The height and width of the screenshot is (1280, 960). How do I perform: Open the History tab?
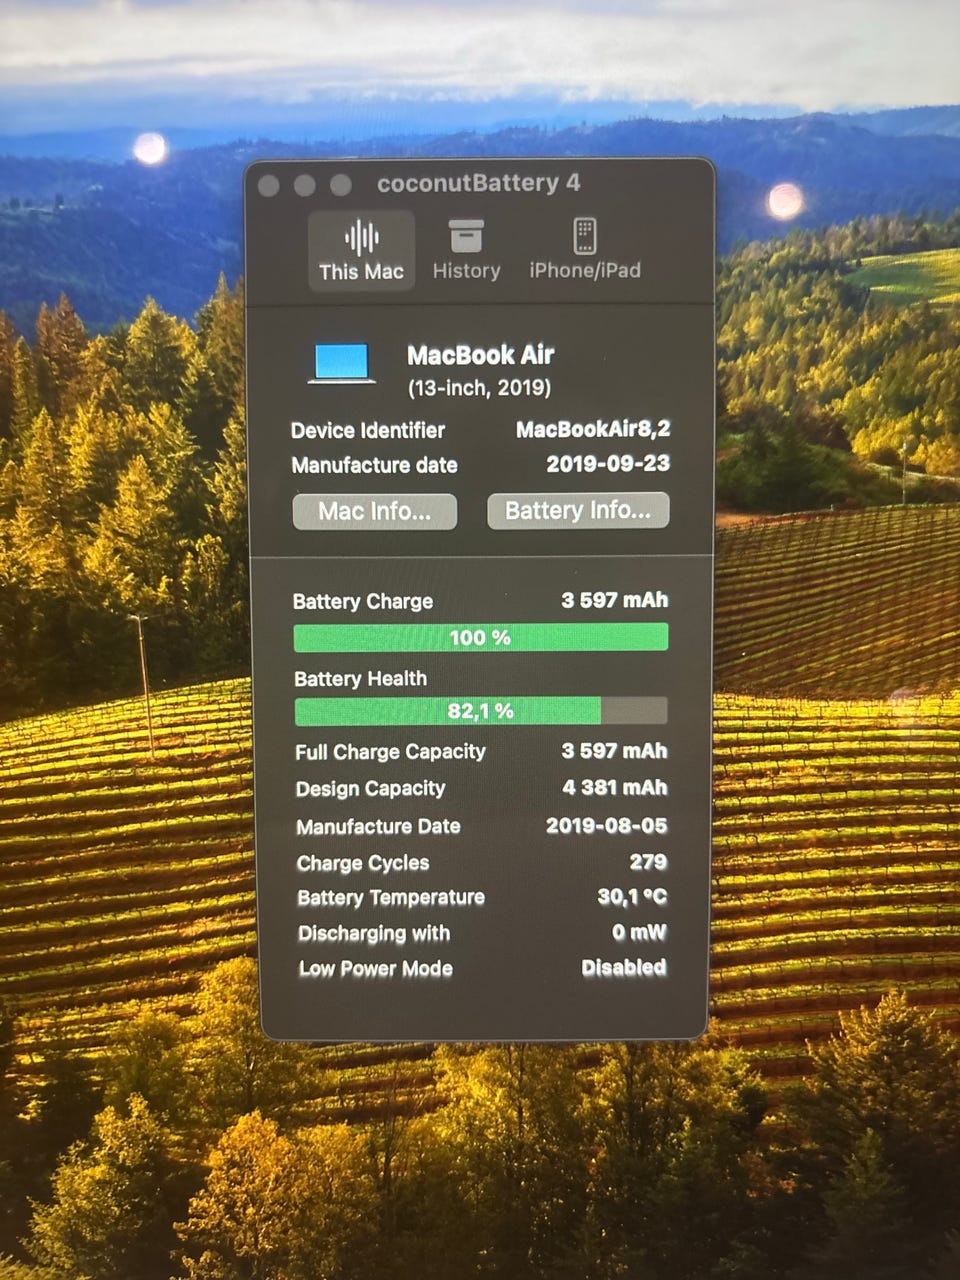pos(466,251)
